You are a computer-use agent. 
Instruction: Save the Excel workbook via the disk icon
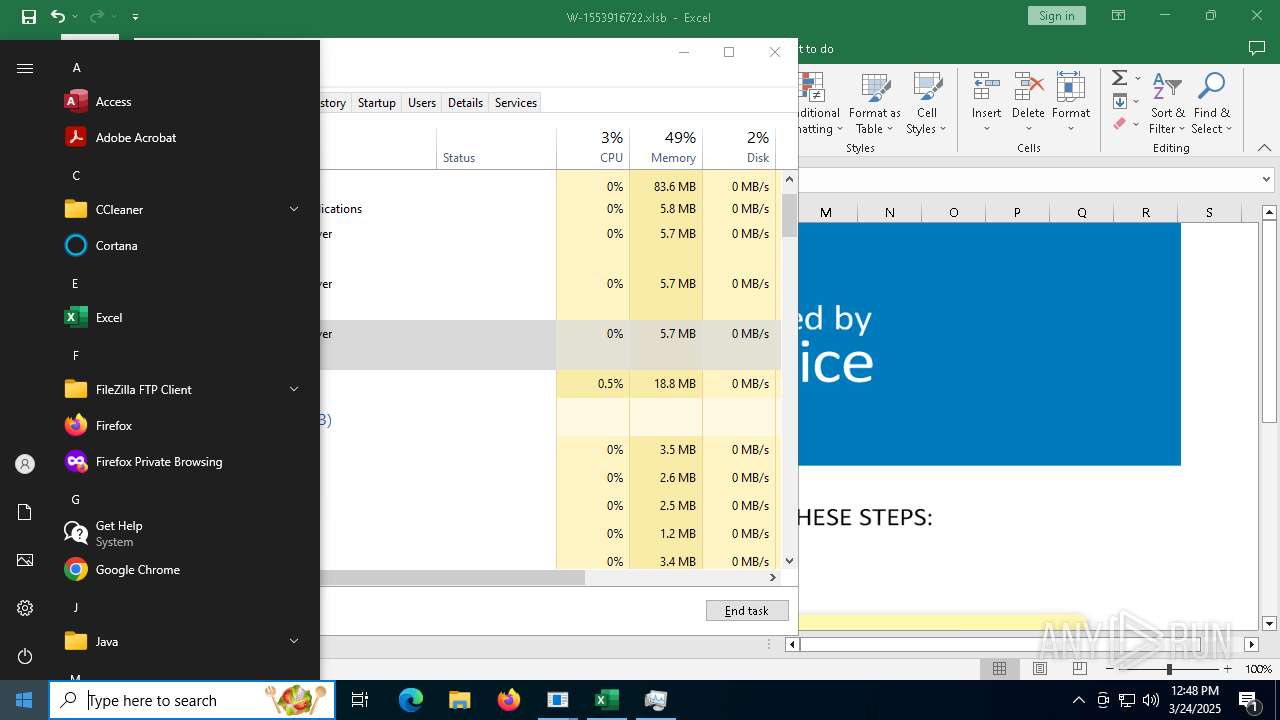[x=28, y=17]
